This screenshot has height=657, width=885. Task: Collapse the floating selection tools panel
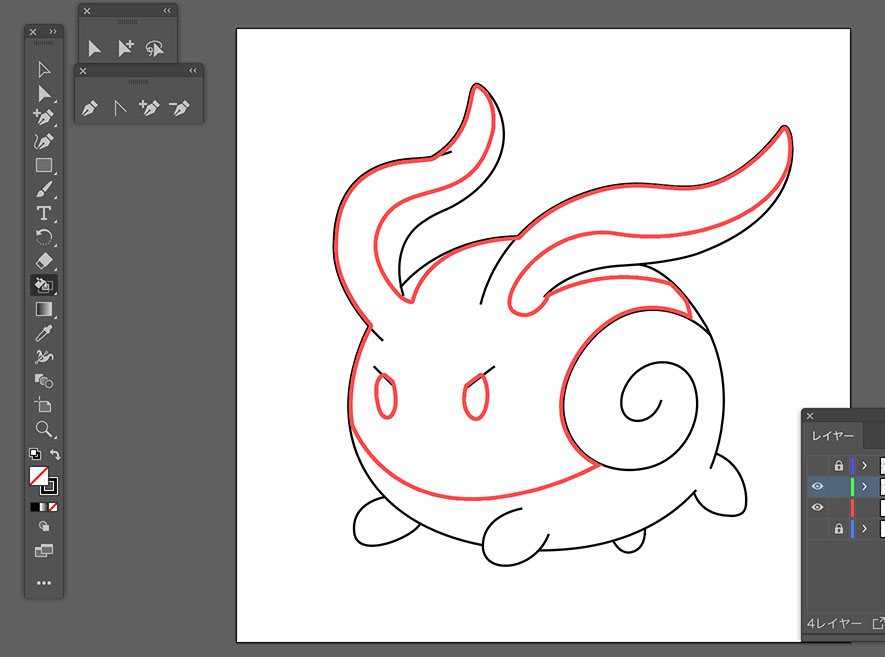(x=167, y=11)
